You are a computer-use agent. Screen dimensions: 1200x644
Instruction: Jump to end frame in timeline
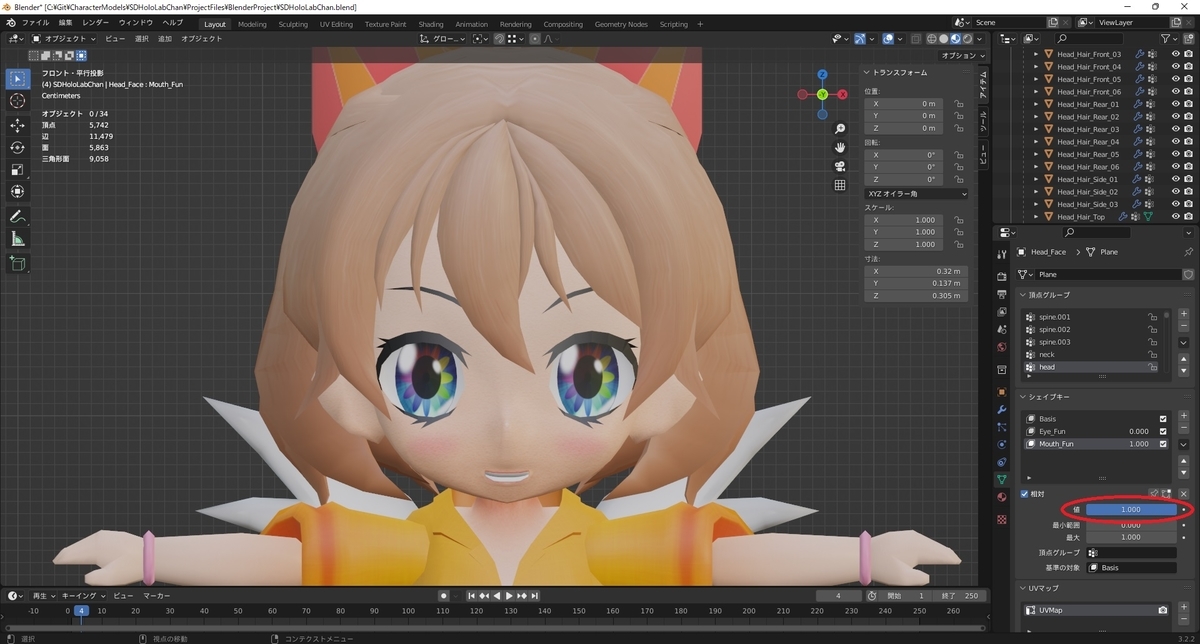click(536, 596)
